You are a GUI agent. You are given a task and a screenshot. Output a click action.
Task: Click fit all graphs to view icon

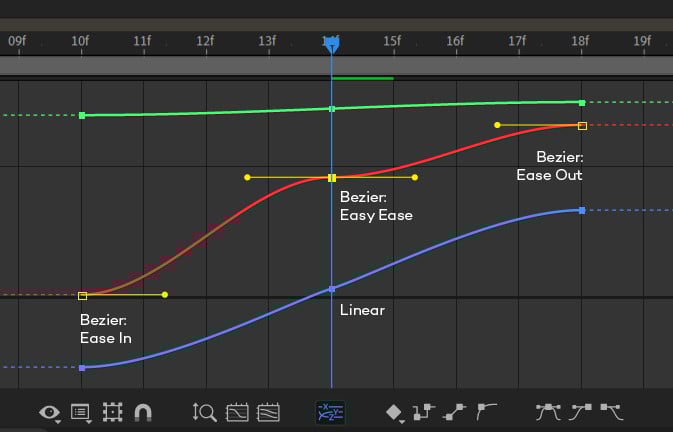[268, 411]
